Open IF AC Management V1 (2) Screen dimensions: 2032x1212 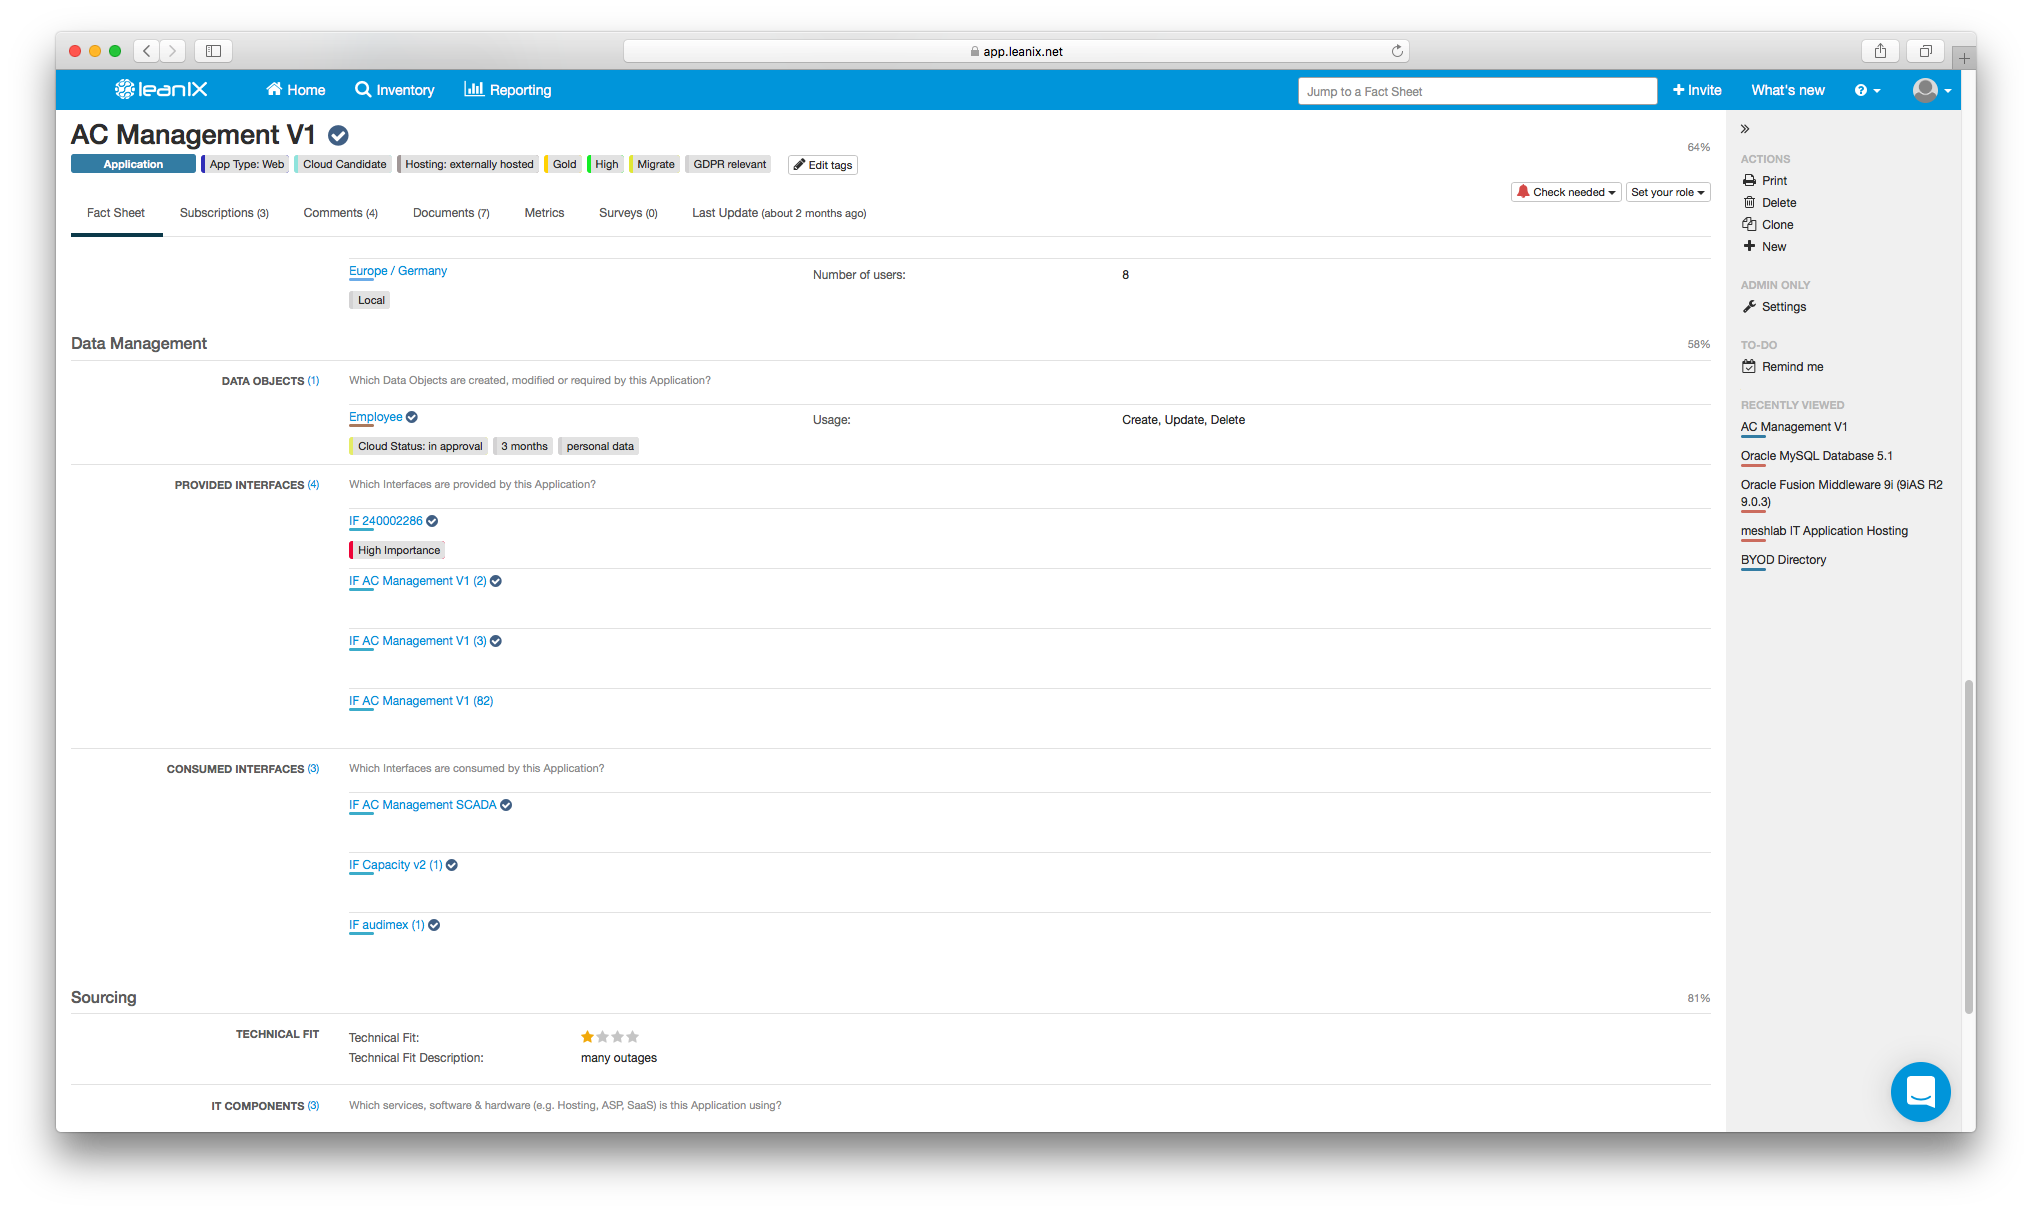[418, 581]
